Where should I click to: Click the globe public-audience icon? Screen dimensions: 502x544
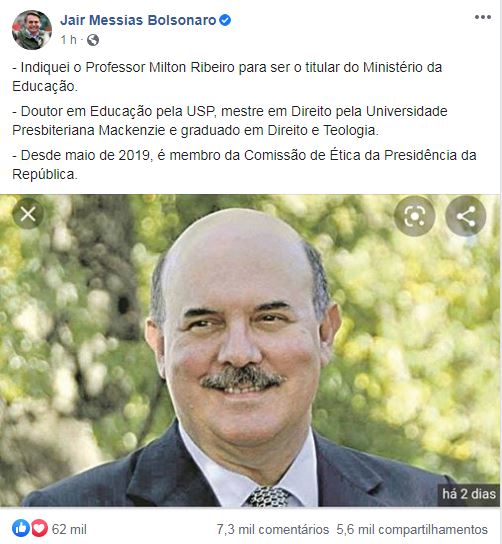[93, 40]
